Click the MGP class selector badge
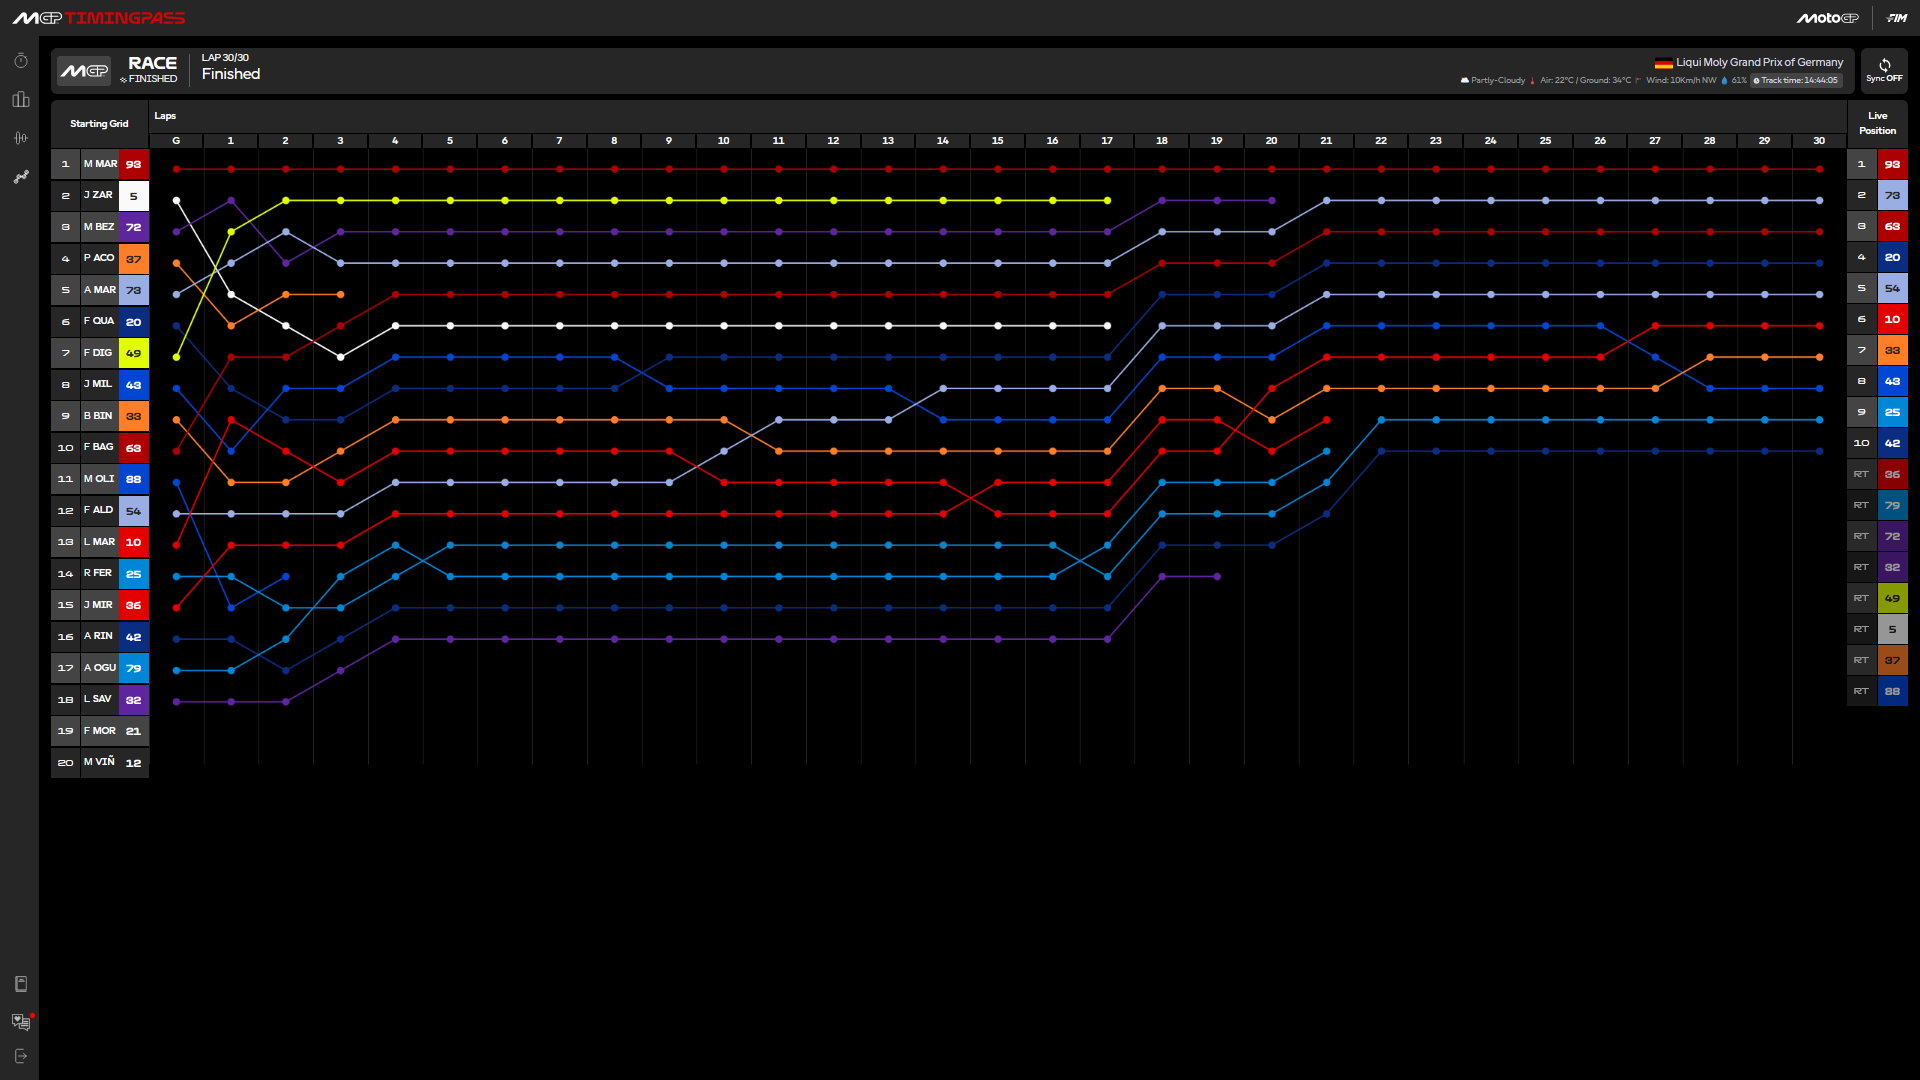Image resolution: width=1920 pixels, height=1080 pixels. (84, 71)
